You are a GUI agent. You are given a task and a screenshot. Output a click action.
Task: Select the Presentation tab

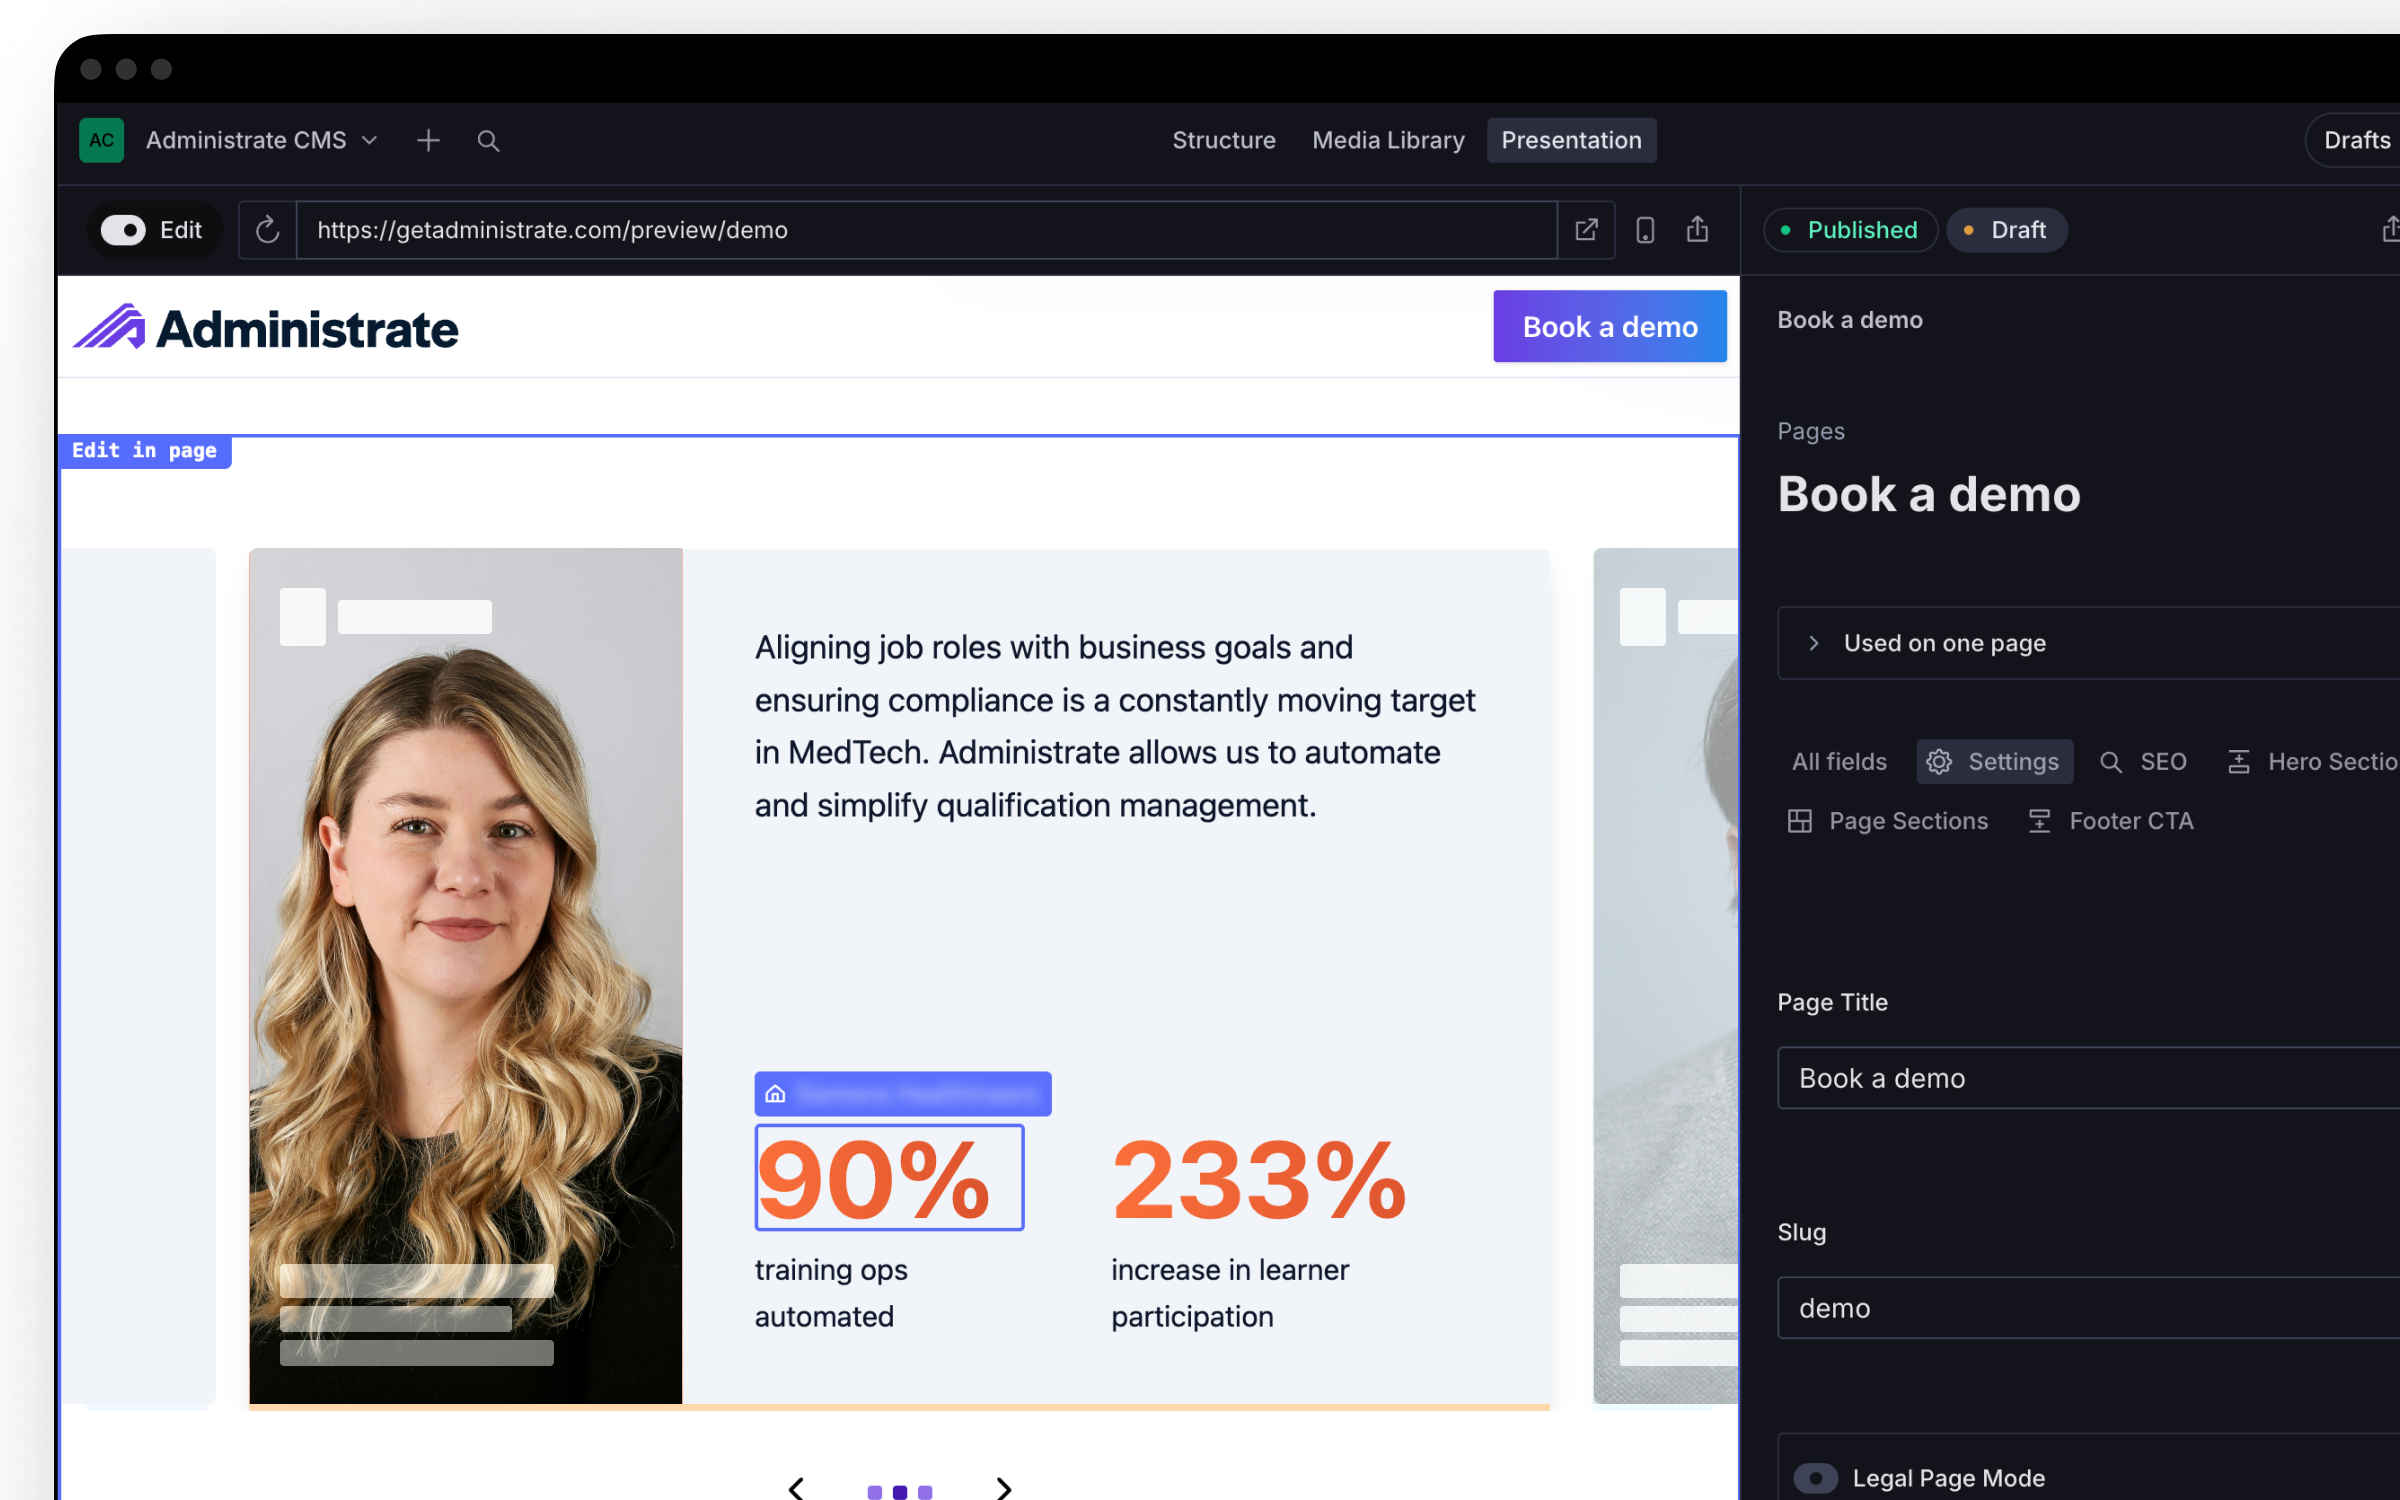[1571, 140]
